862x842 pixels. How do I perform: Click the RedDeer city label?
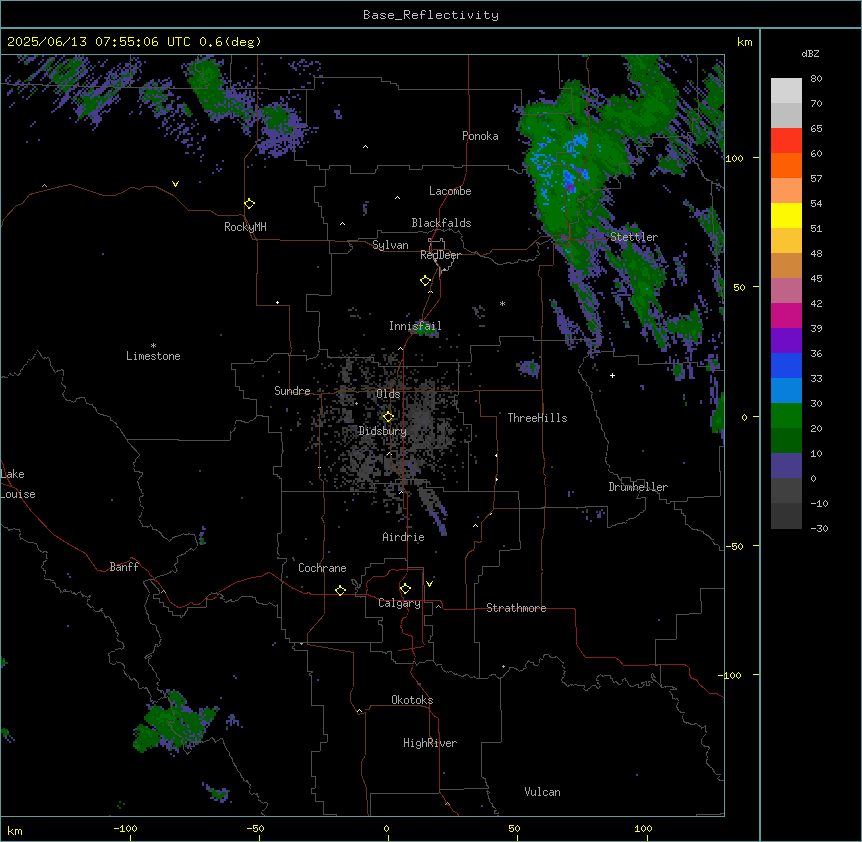[440, 255]
